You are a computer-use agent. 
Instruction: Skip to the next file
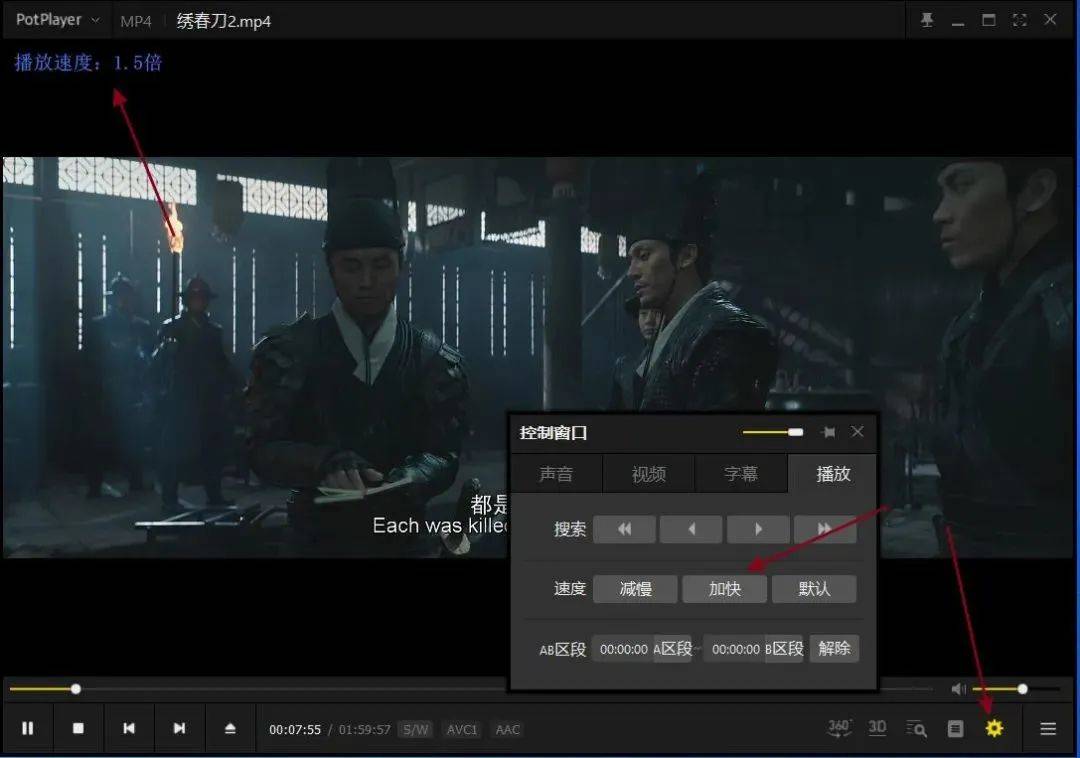coord(179,728)
